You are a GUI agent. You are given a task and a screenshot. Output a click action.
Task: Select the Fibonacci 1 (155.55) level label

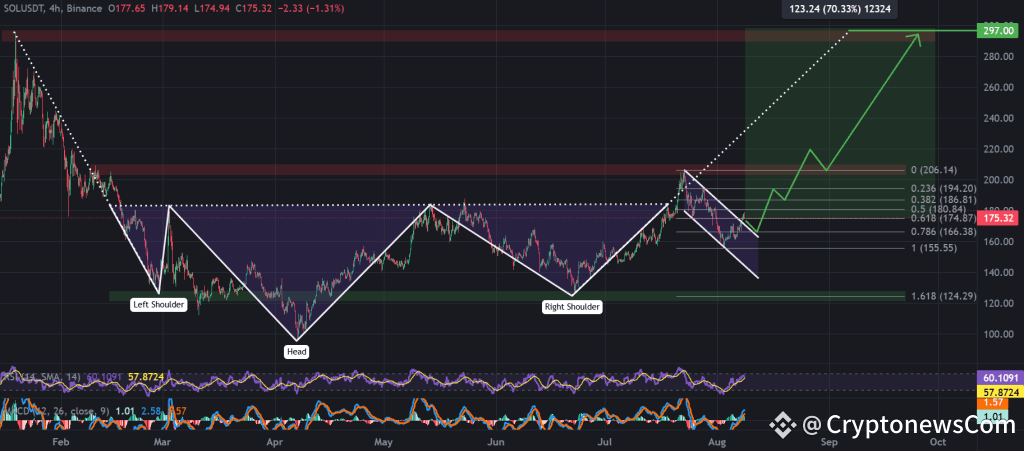point(934,248)
